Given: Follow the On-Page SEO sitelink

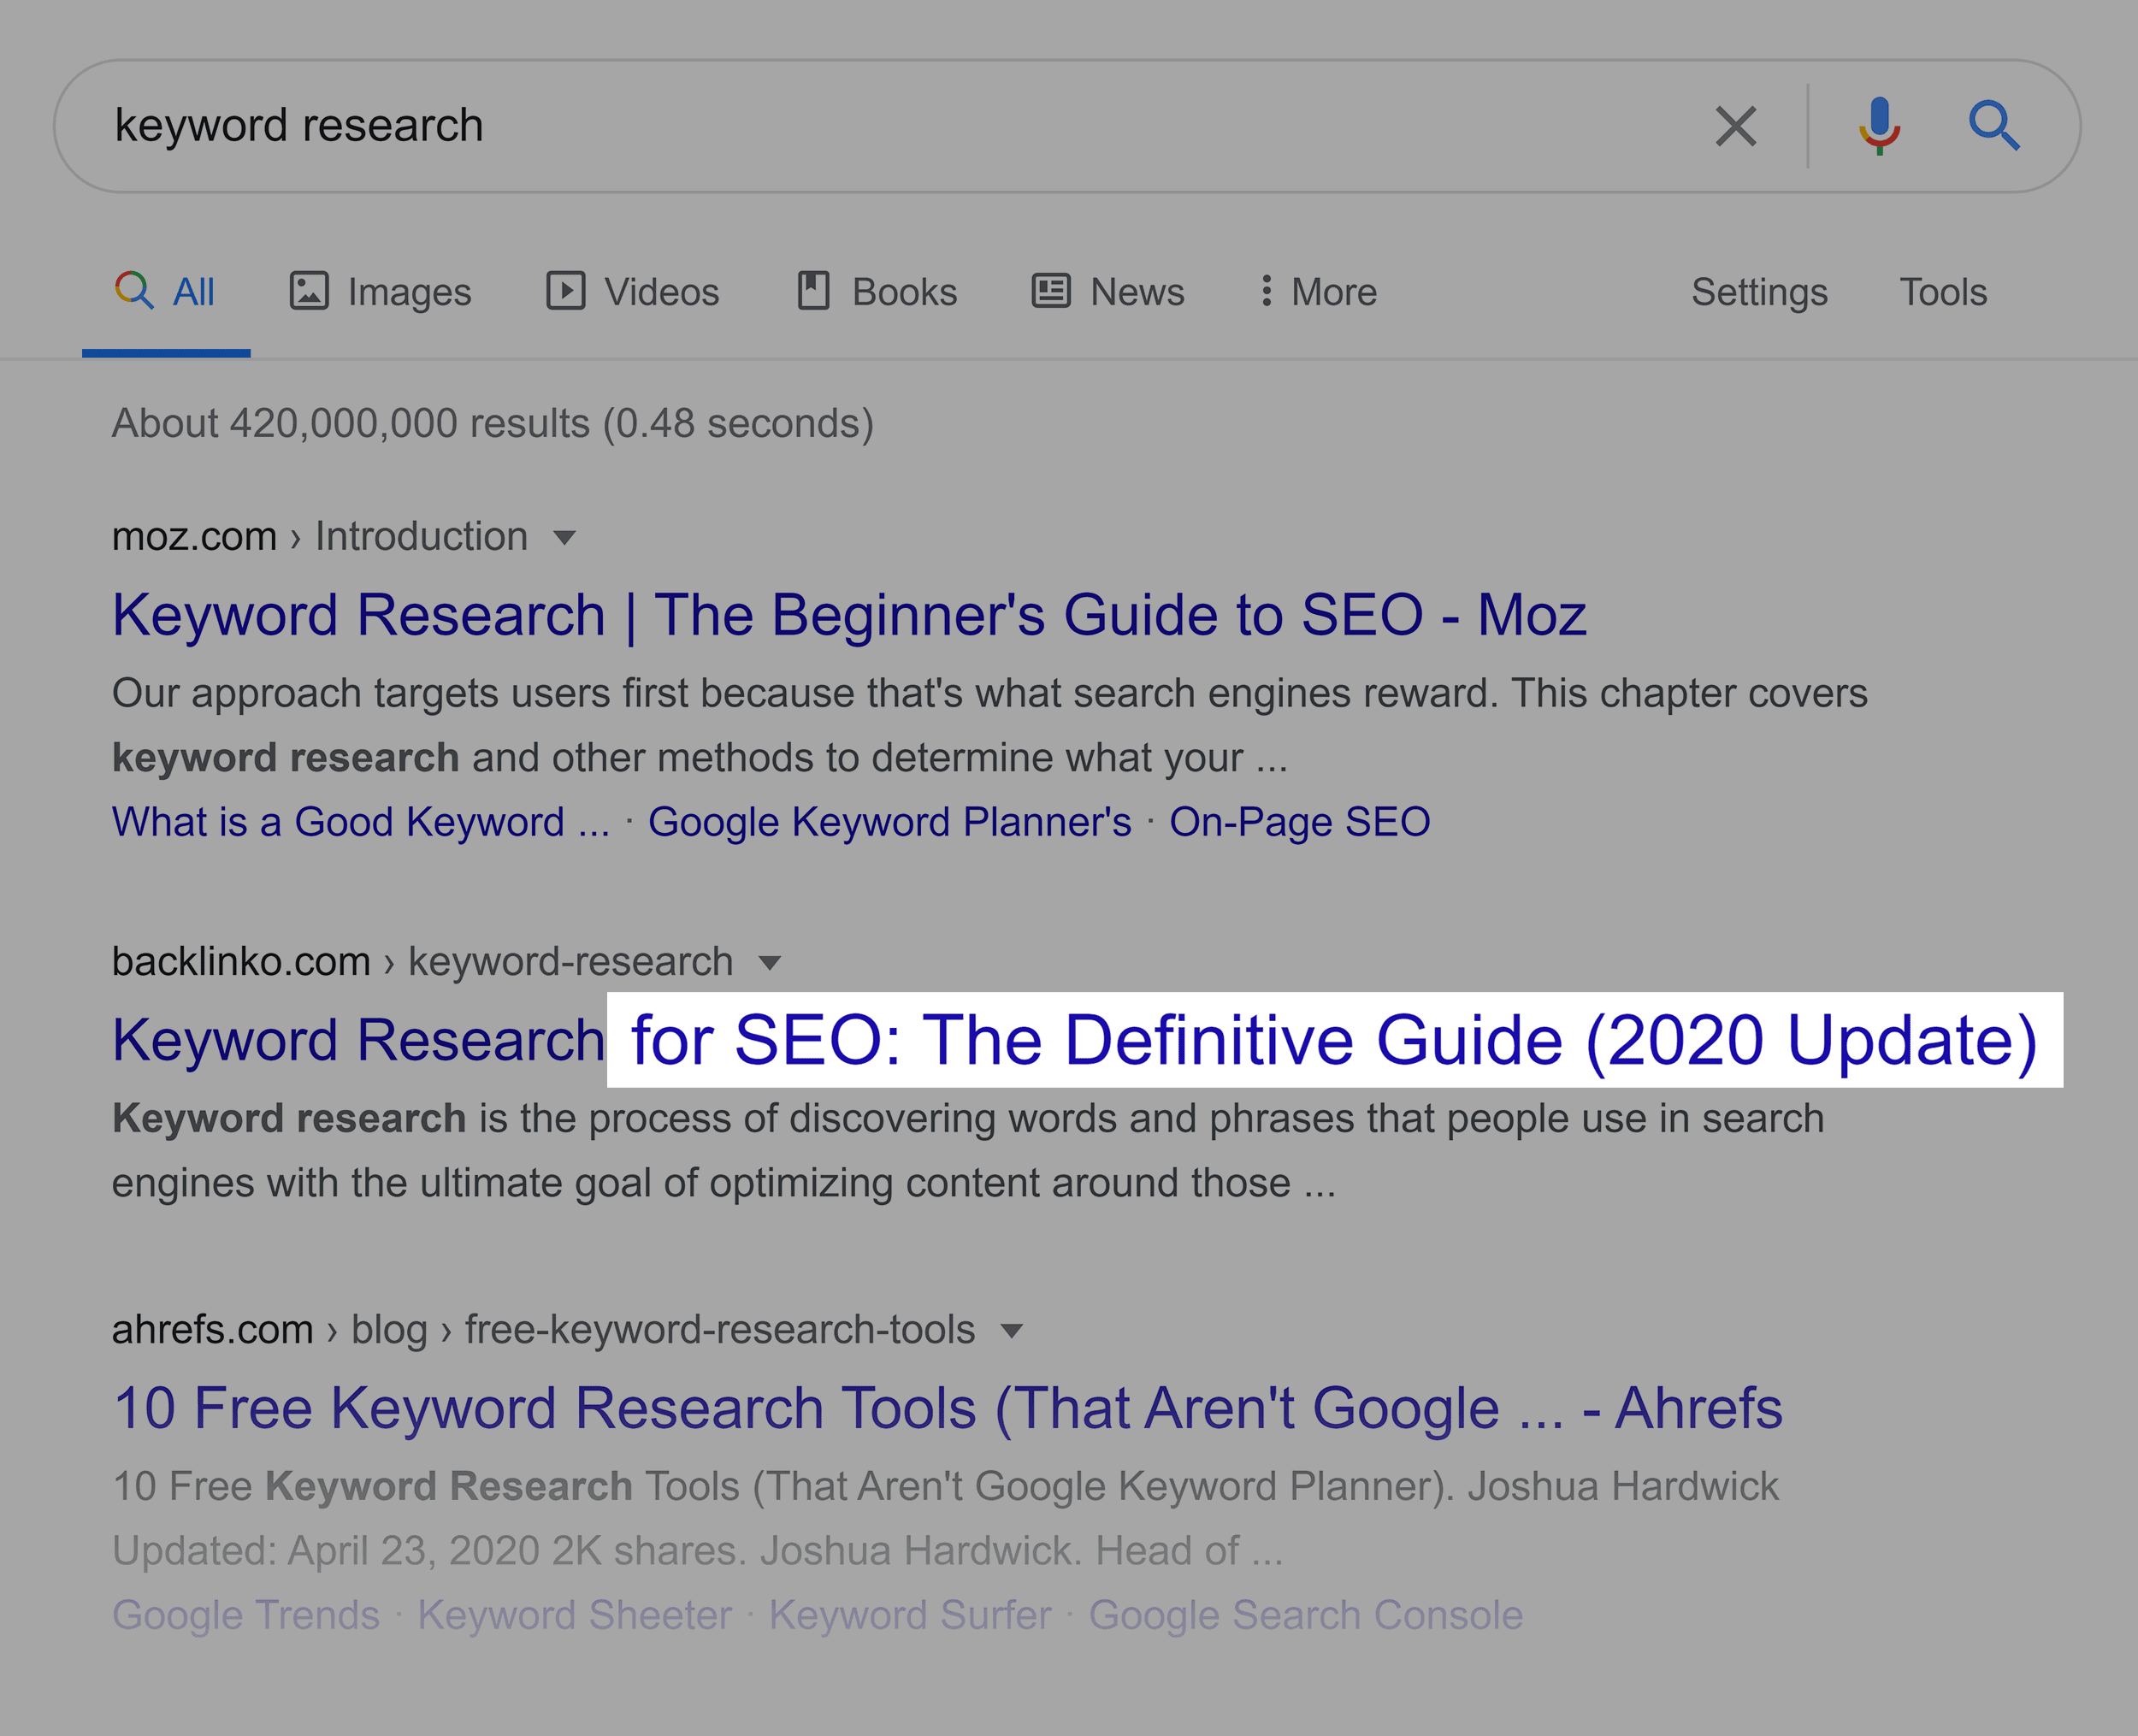Looking at the screenshot, I should click(1300, 822).
